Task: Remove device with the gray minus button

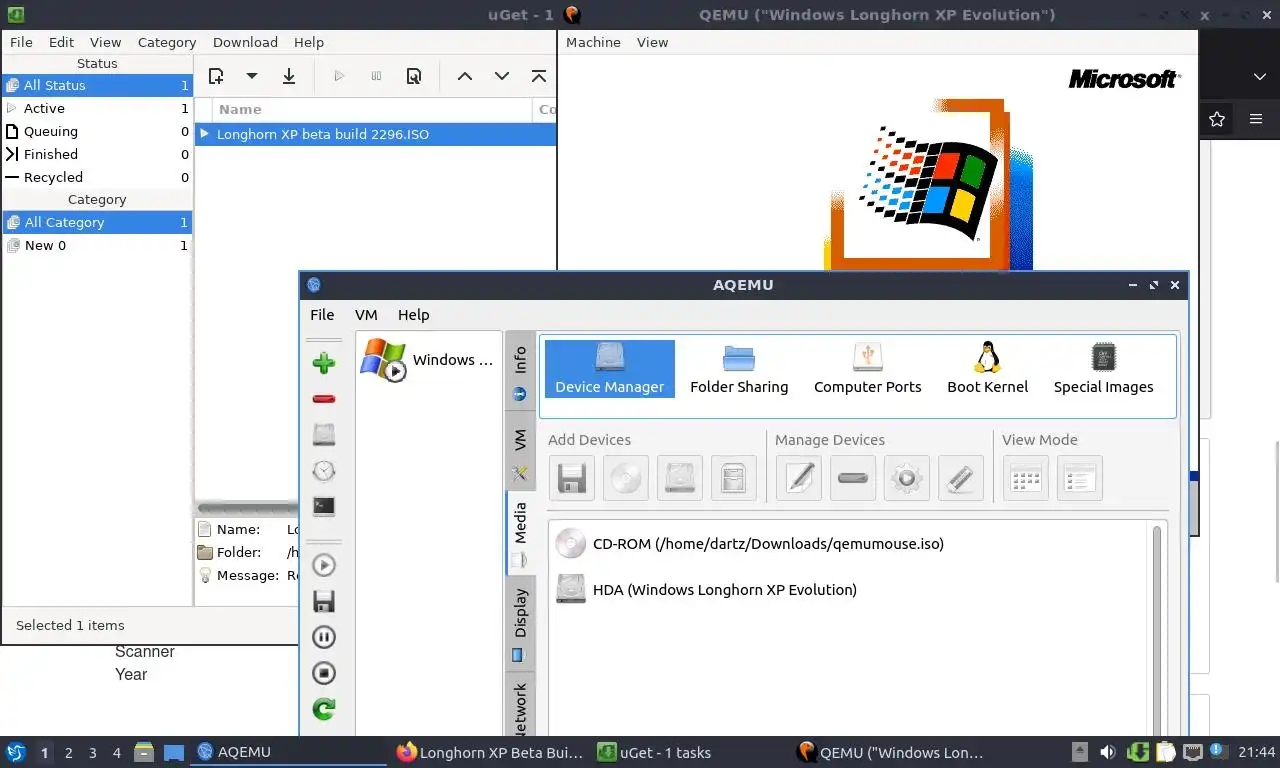Action: pos(853,478)
